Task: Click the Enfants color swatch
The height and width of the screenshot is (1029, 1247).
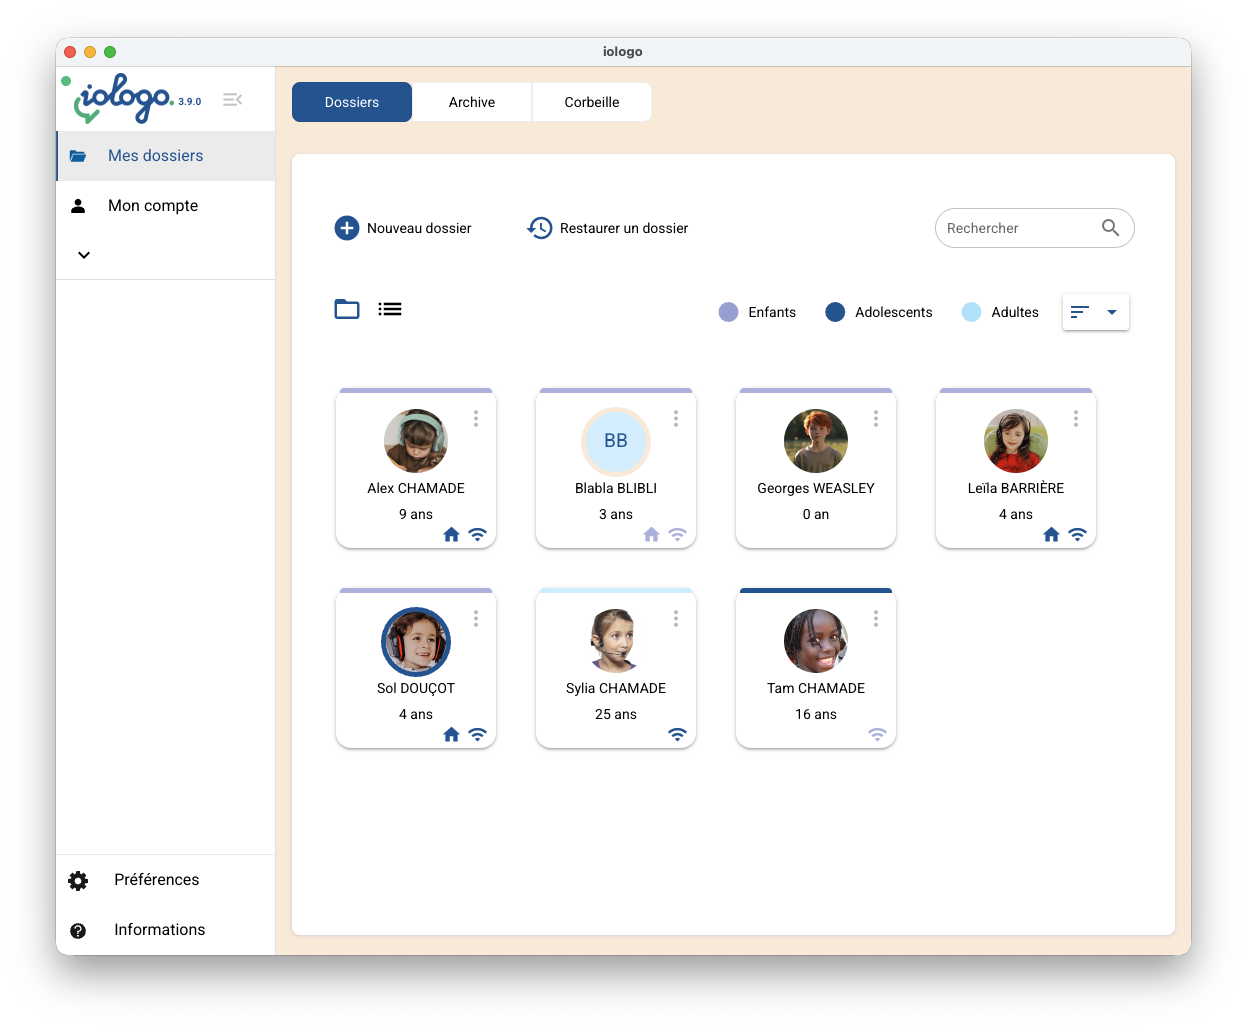Action: (728, 312)
